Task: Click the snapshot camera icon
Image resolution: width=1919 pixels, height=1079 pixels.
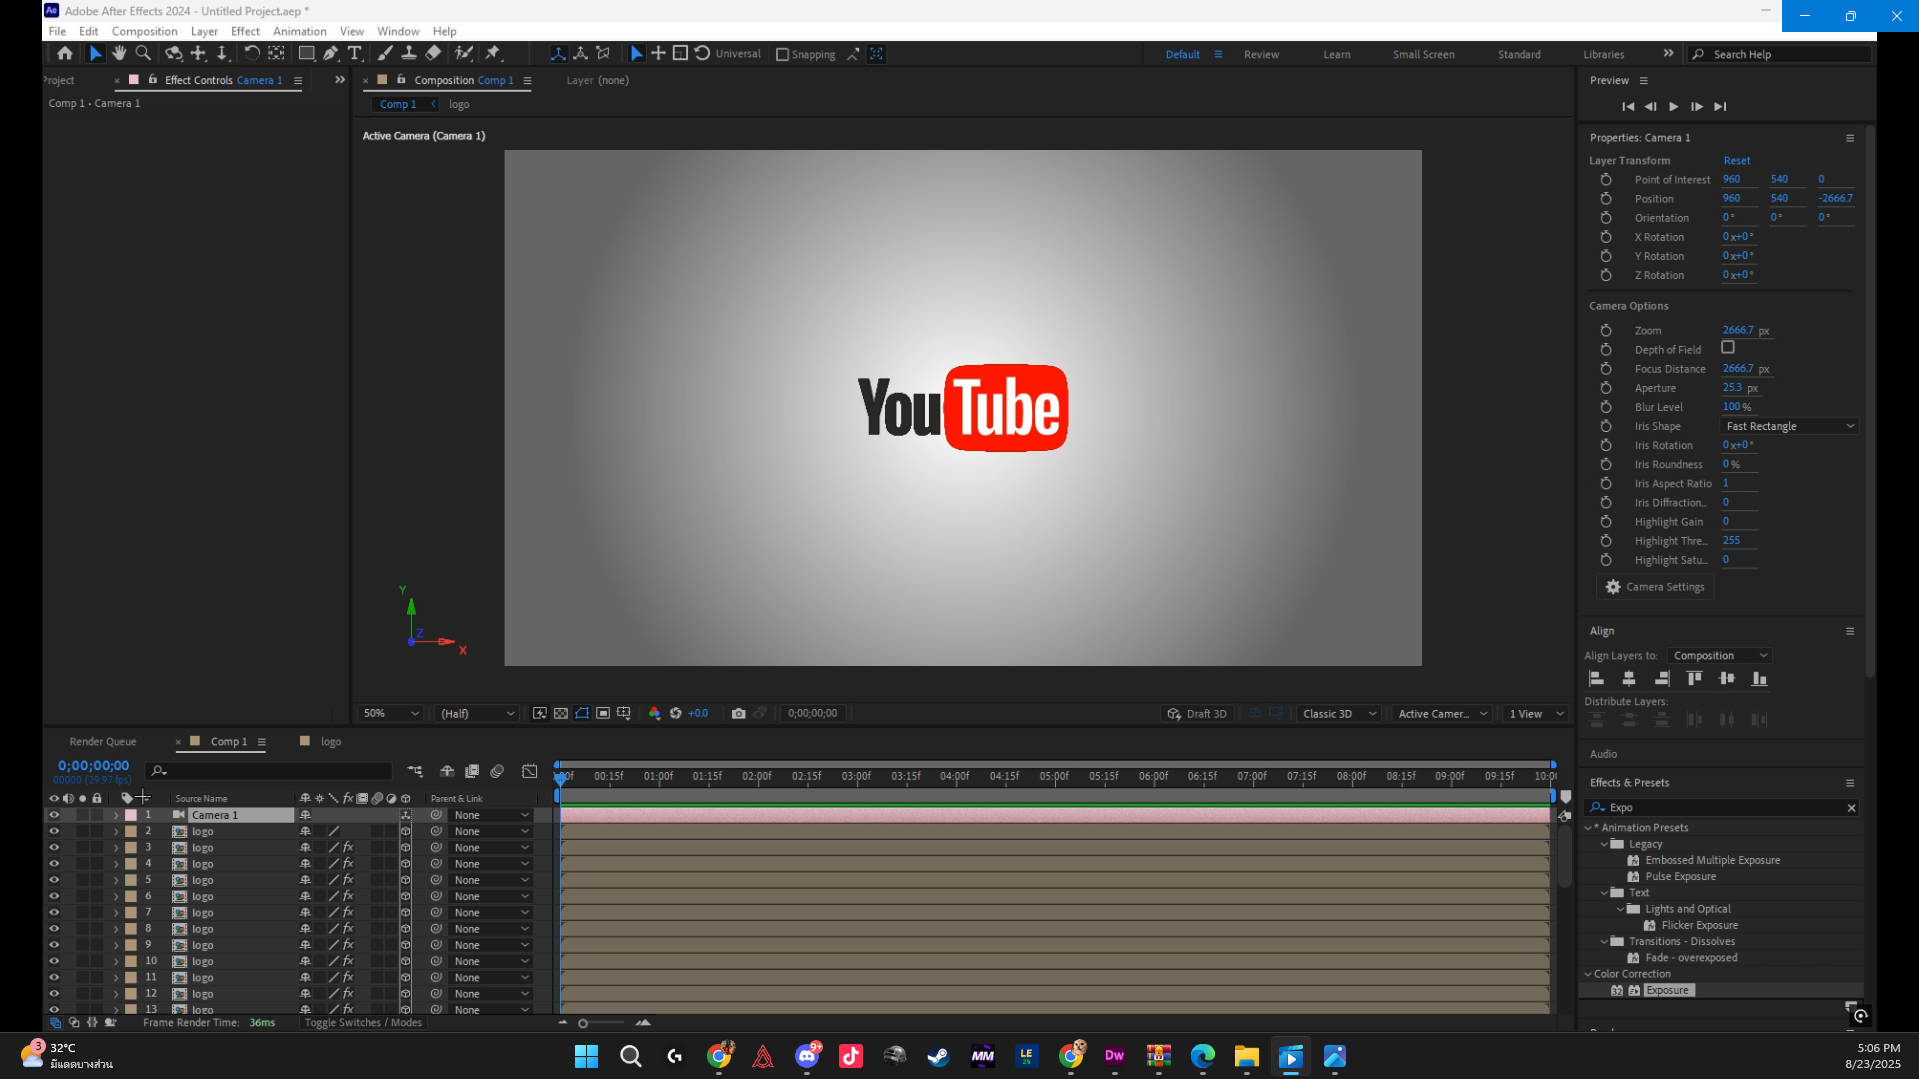Action: pyautogui.click(x=738, y=713)
